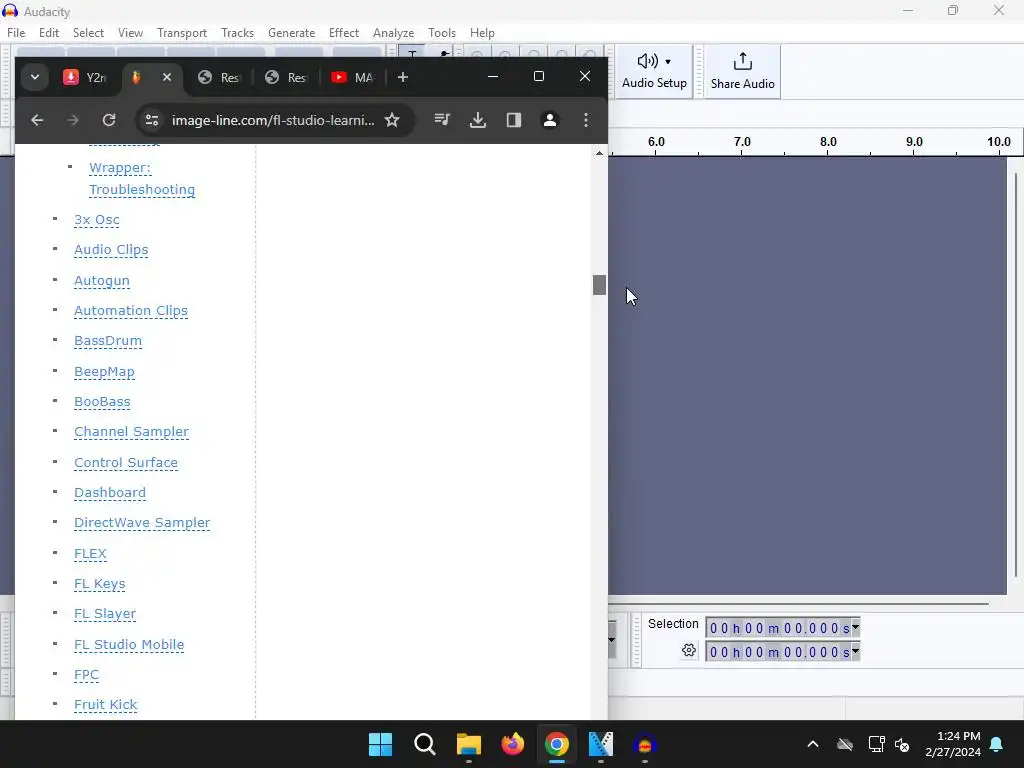The width and height of the screenshot is (1024, 768).
Task: Open selection start time format dropdown
Action: coord(855,627)
